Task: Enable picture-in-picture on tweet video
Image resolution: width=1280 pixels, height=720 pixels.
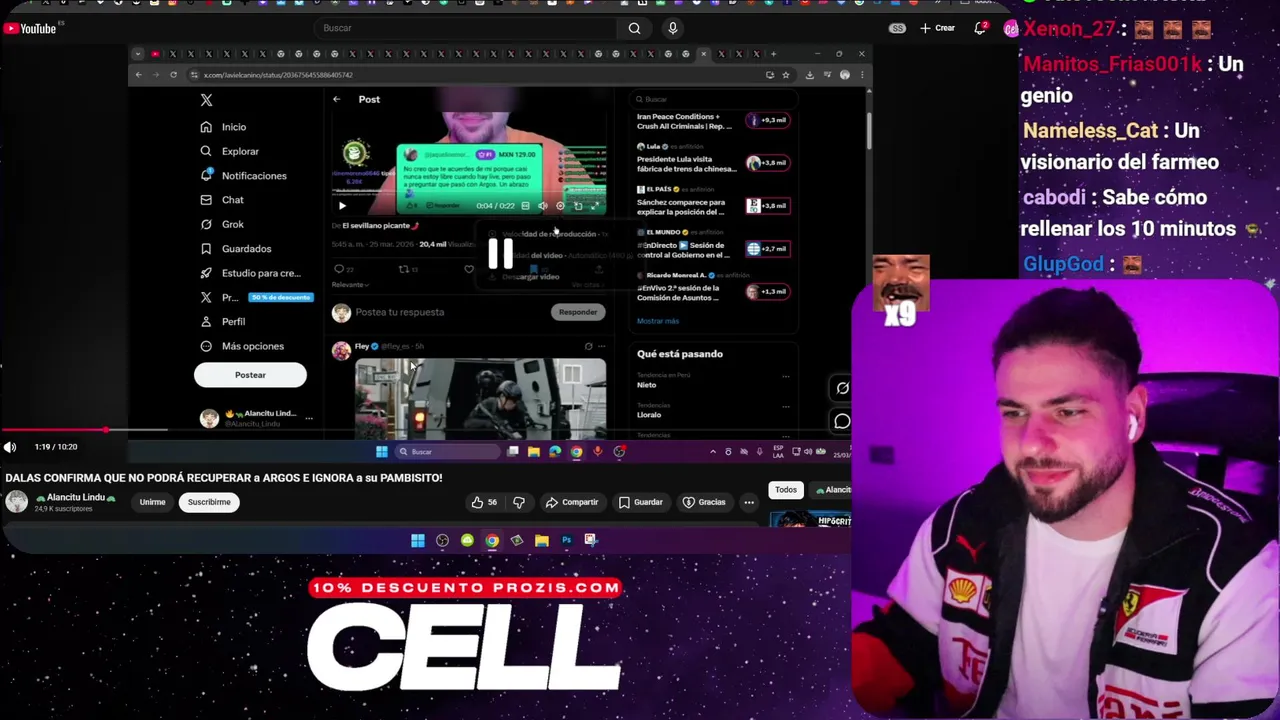Action: coord(578,206)
